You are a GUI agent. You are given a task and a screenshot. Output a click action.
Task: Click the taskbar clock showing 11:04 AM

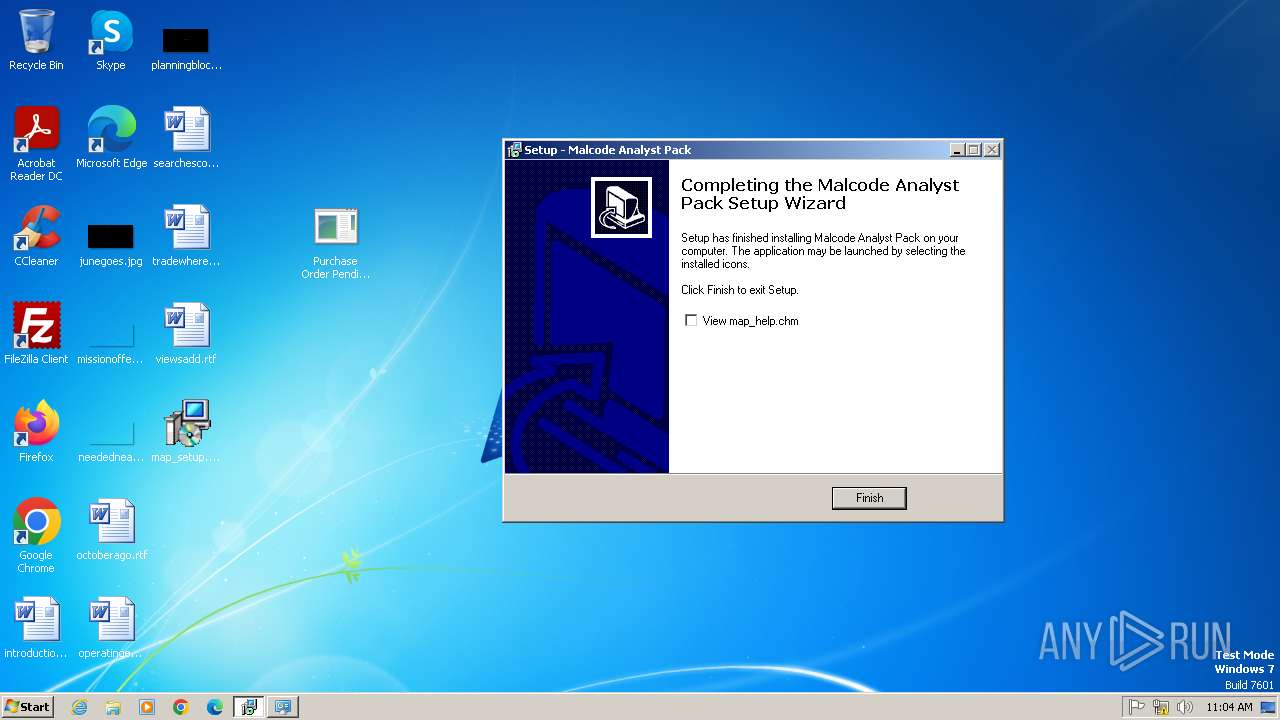click(x=1229, y=707)
